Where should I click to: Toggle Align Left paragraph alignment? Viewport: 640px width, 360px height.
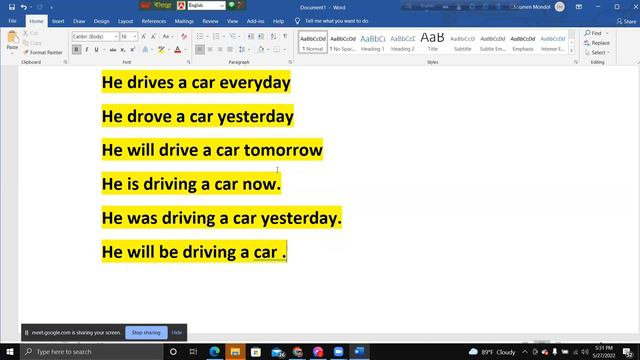click(200, 50)
